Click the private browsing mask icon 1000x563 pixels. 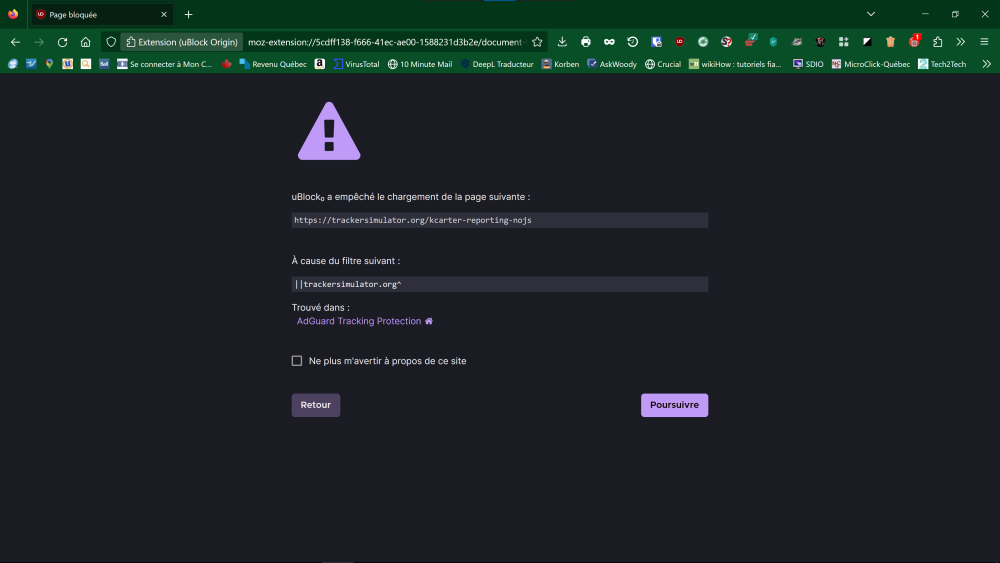(609, 42)
